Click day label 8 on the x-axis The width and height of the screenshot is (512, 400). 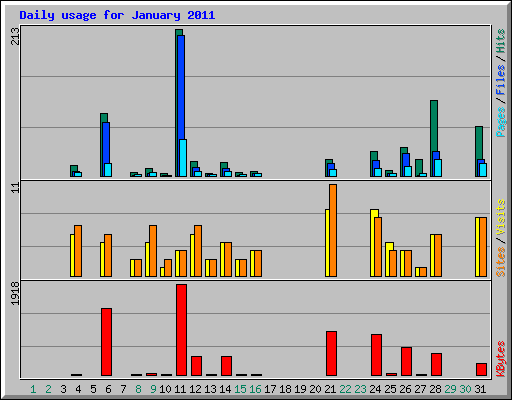point(138,389)
